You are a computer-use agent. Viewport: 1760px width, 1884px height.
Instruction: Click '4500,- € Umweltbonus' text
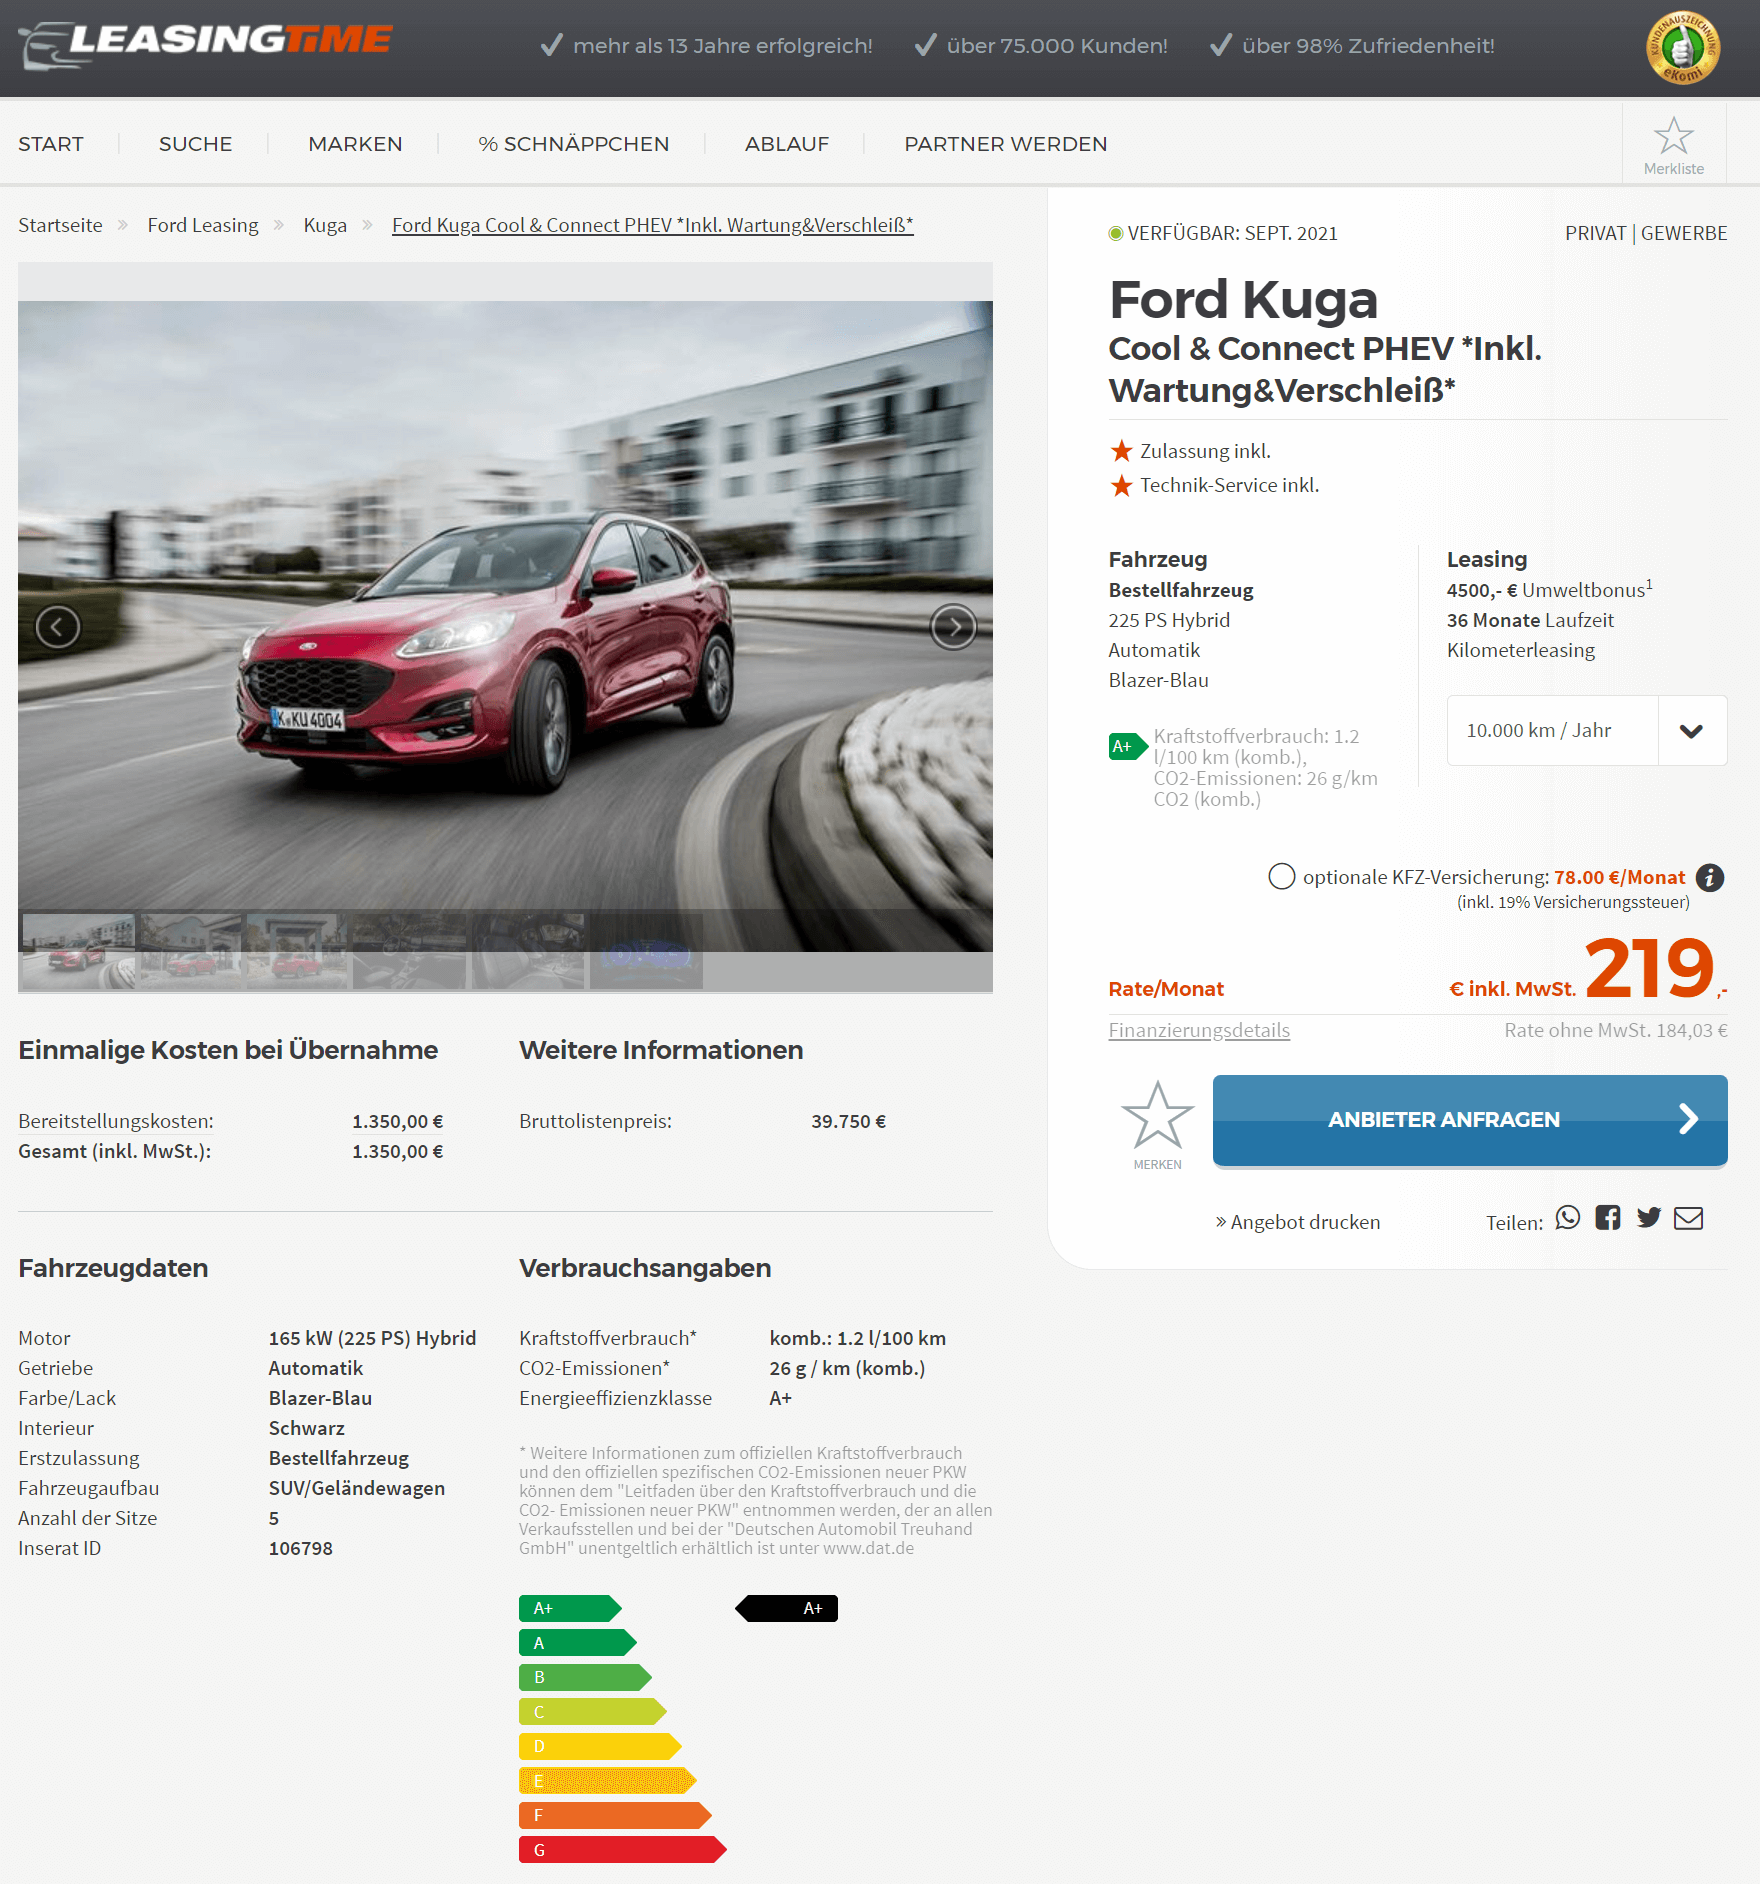[1549, 590]
